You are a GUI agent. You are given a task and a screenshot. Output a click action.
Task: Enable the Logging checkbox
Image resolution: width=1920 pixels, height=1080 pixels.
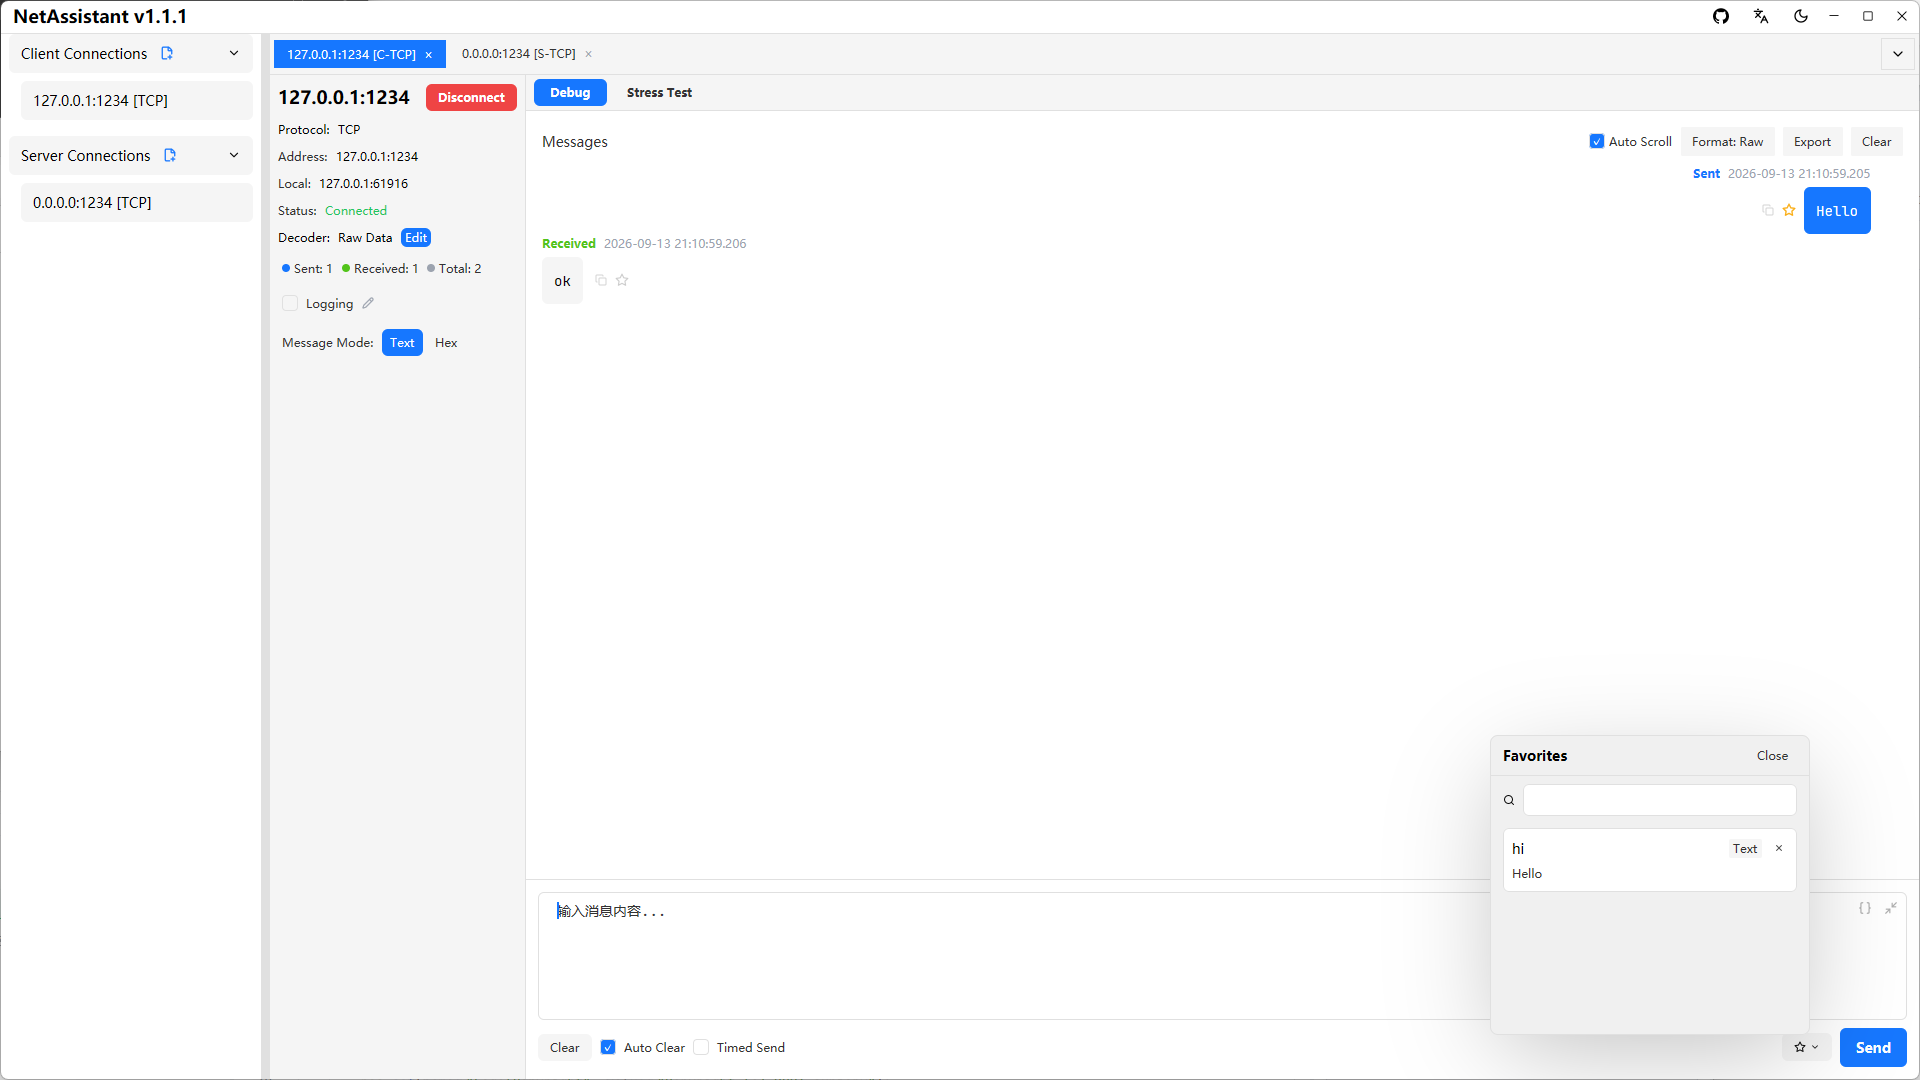pos(290,303)
